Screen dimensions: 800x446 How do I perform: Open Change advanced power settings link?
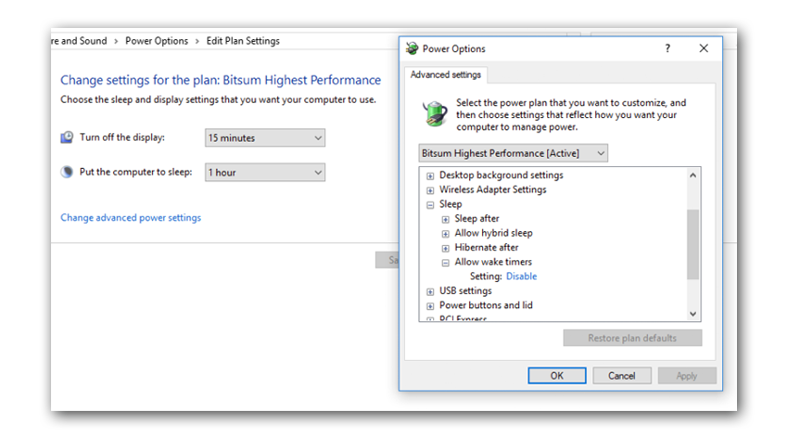click(131, 217)
